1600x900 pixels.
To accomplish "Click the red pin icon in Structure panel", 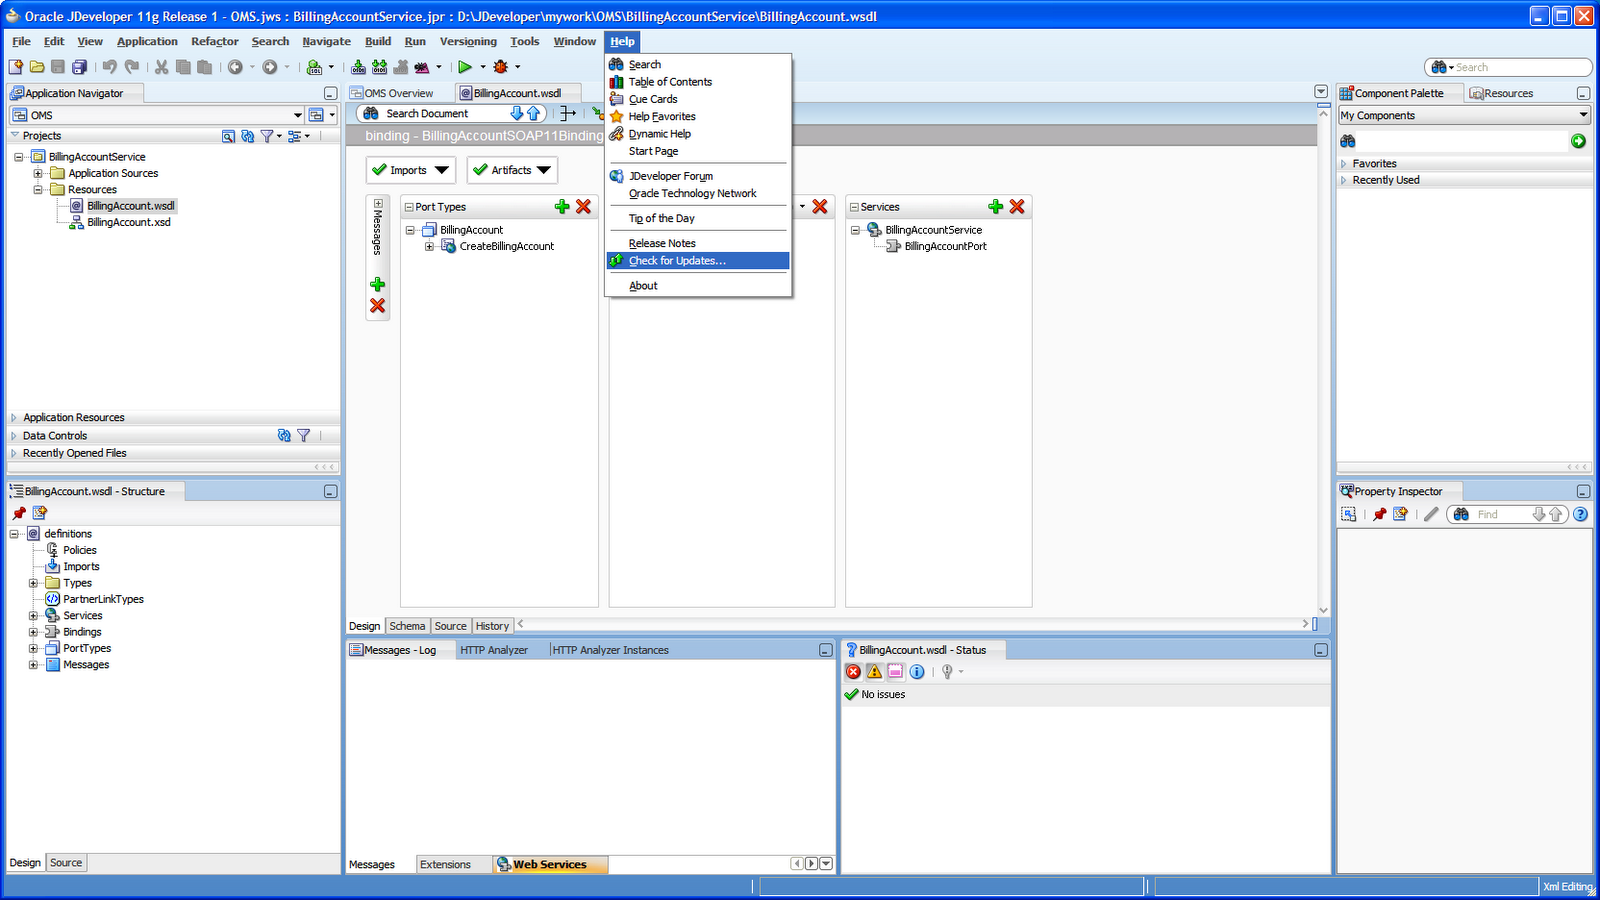I will click(x=19, y=513).
